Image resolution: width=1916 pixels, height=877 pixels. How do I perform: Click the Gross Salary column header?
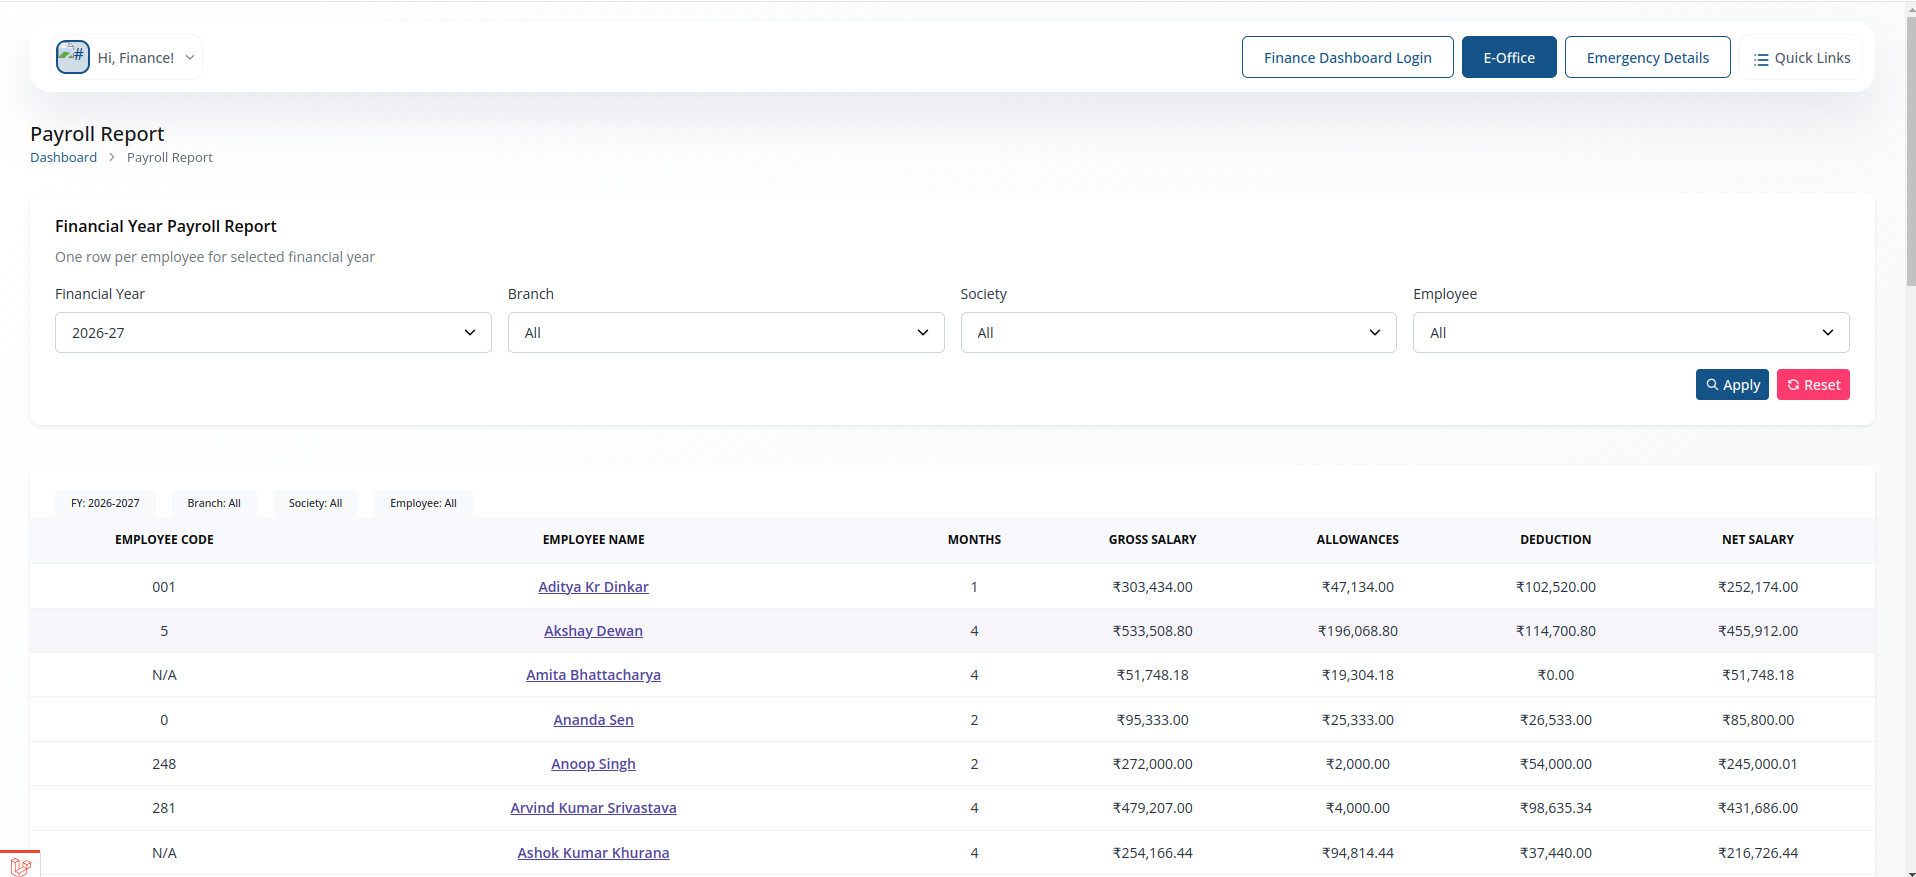pos(1152,540)
